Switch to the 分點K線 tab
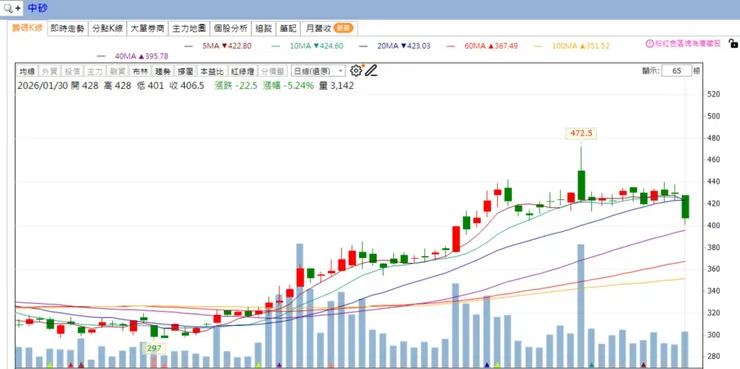Viewport: 740px width, 369px height. pos(108,28)
